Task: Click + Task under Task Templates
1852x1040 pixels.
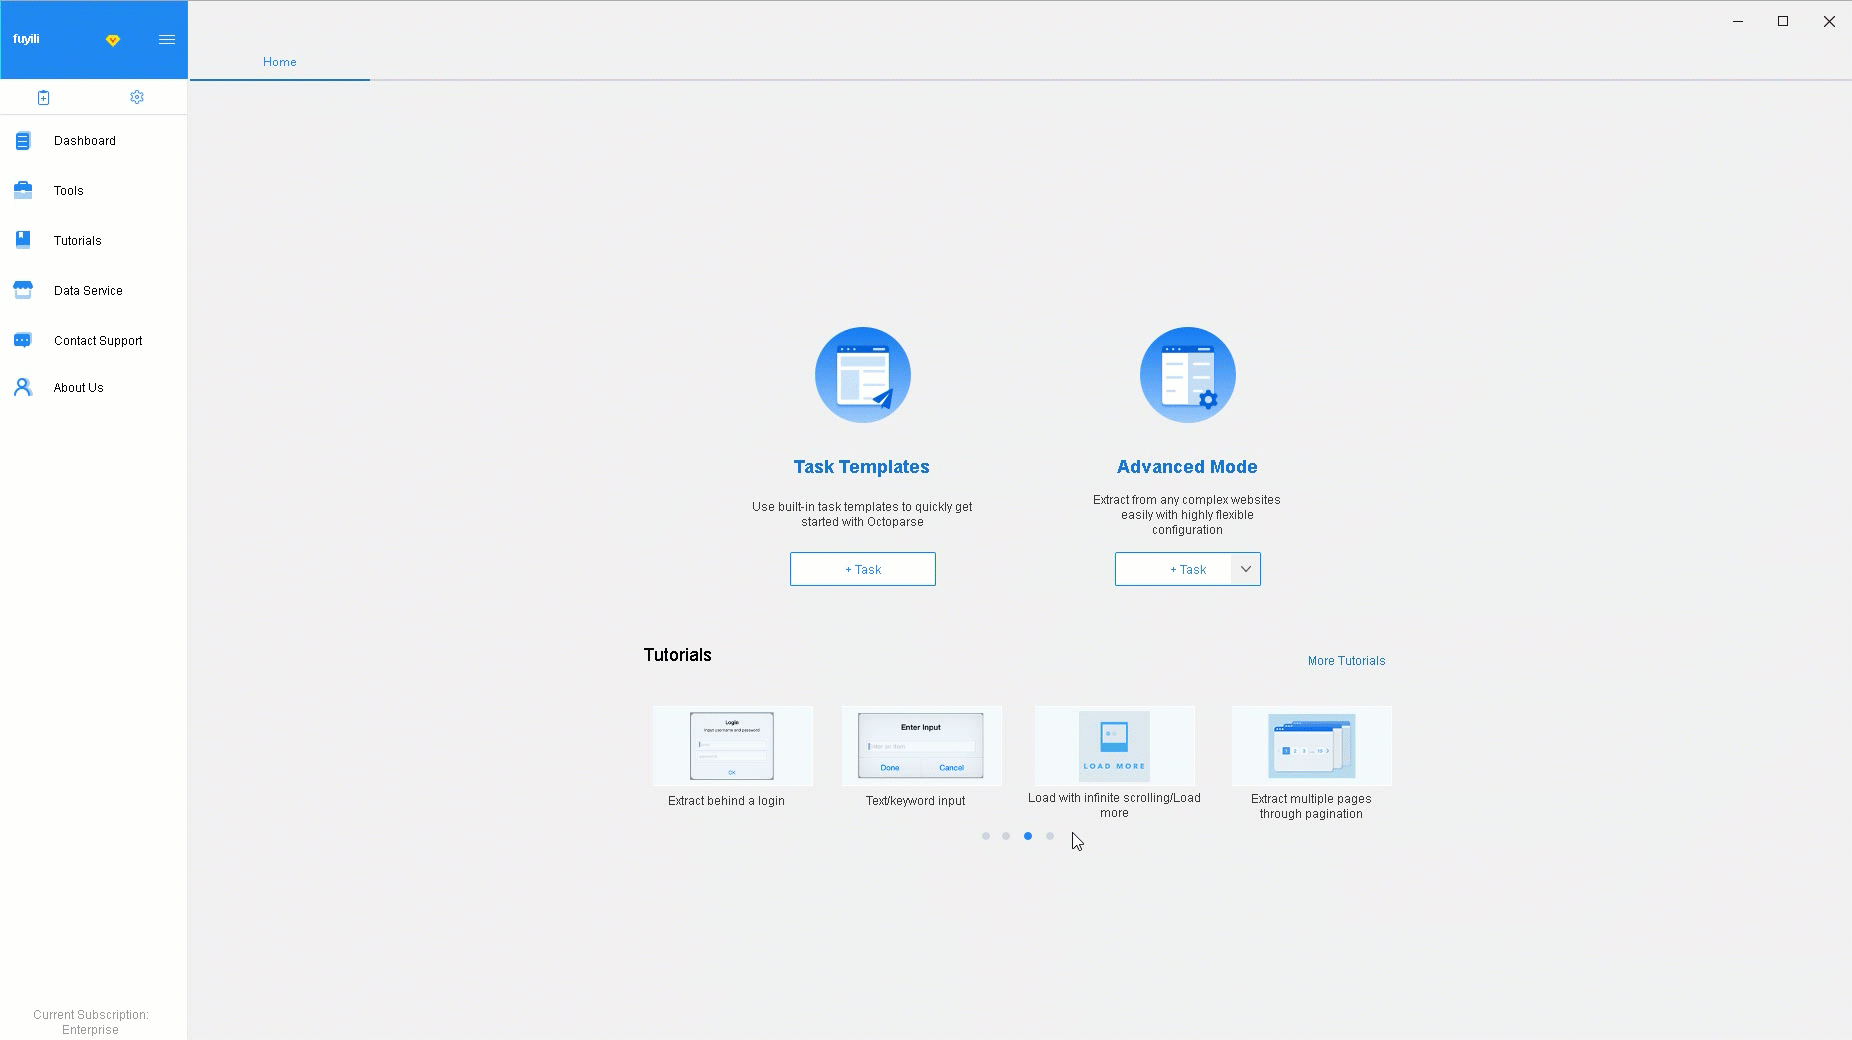Action: click(x=862, y=569)
